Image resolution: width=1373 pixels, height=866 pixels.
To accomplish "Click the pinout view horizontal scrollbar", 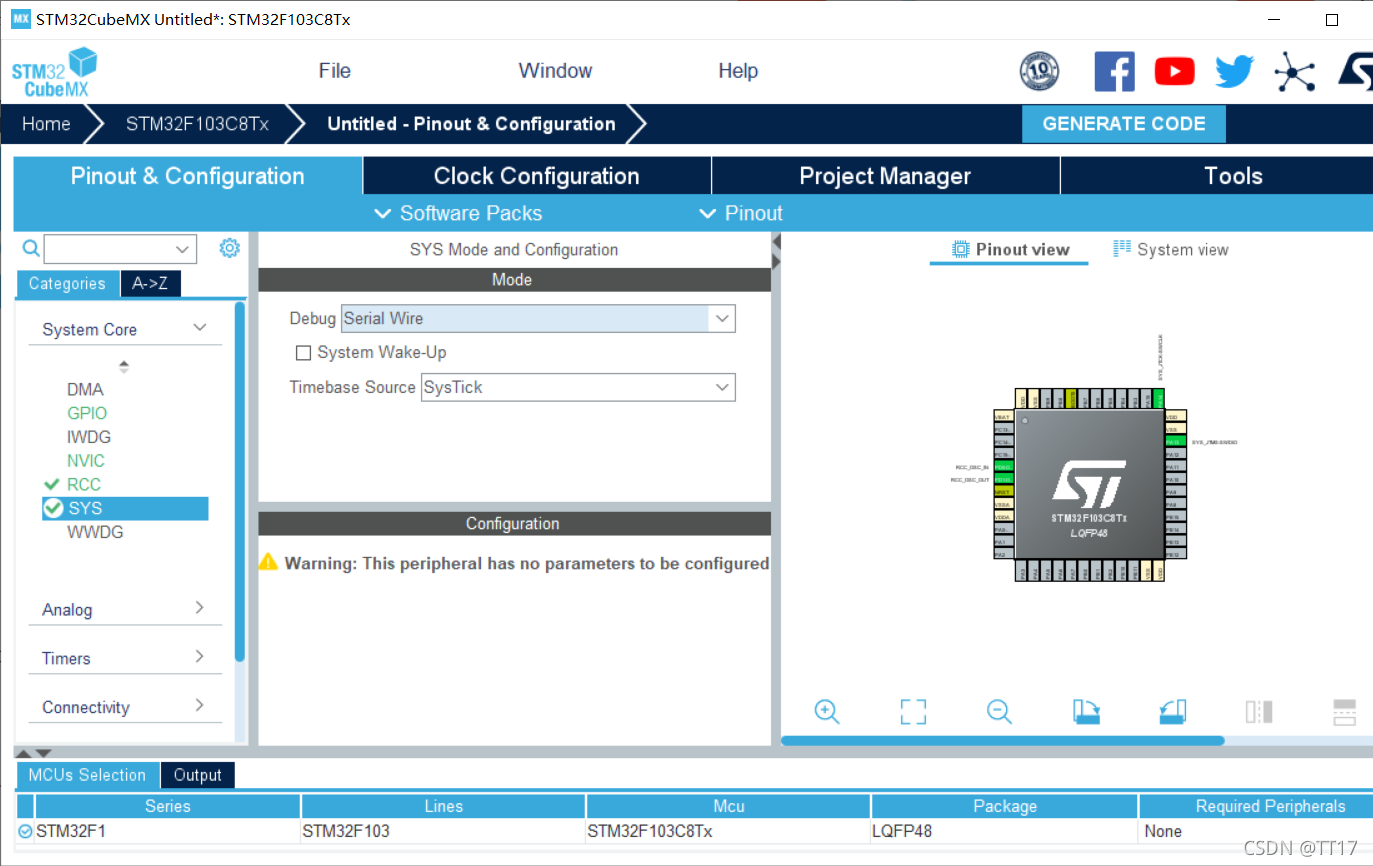I will (1002, 741).
